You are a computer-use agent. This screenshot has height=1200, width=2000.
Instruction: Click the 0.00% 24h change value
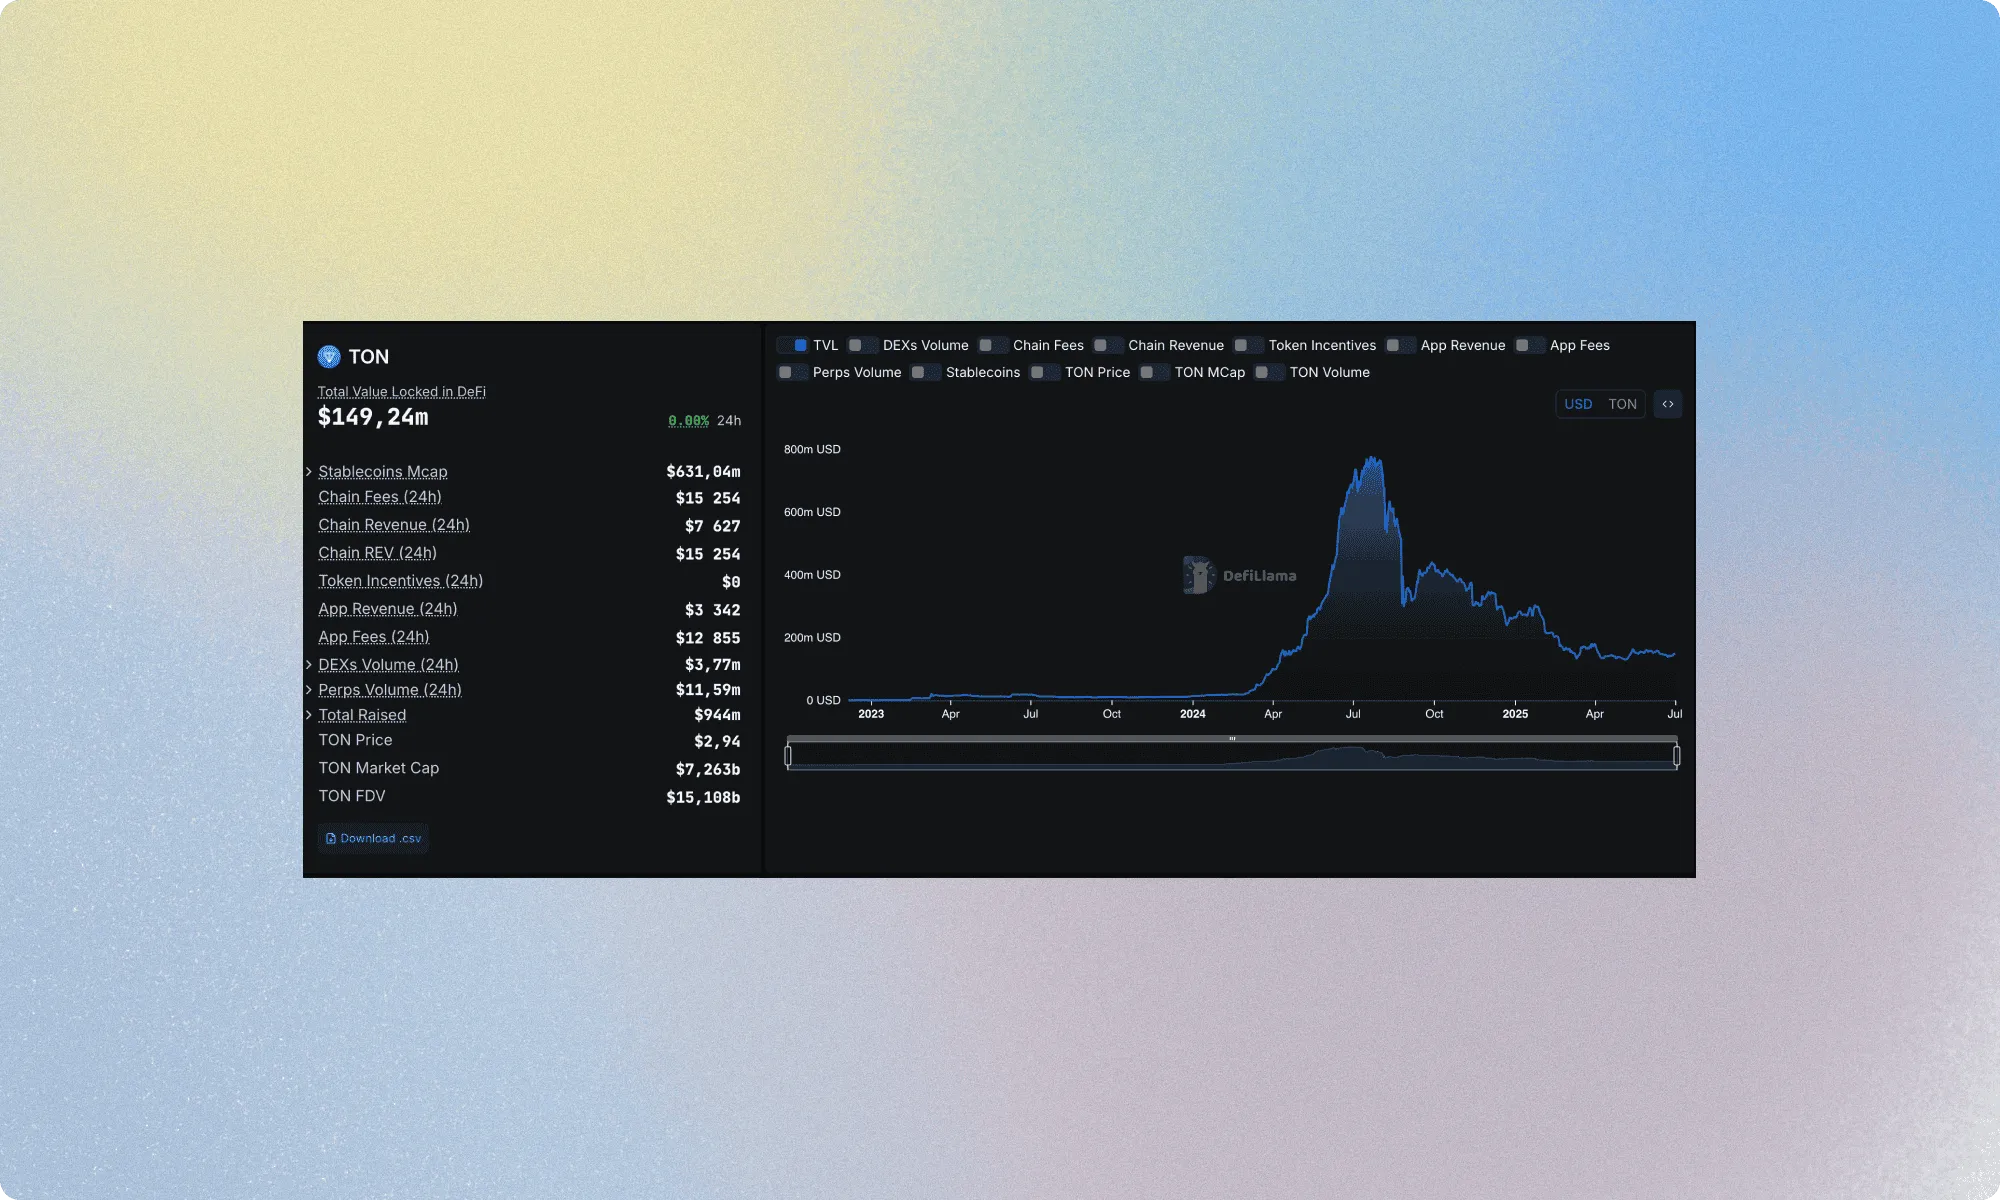click(x=688, y=421)
